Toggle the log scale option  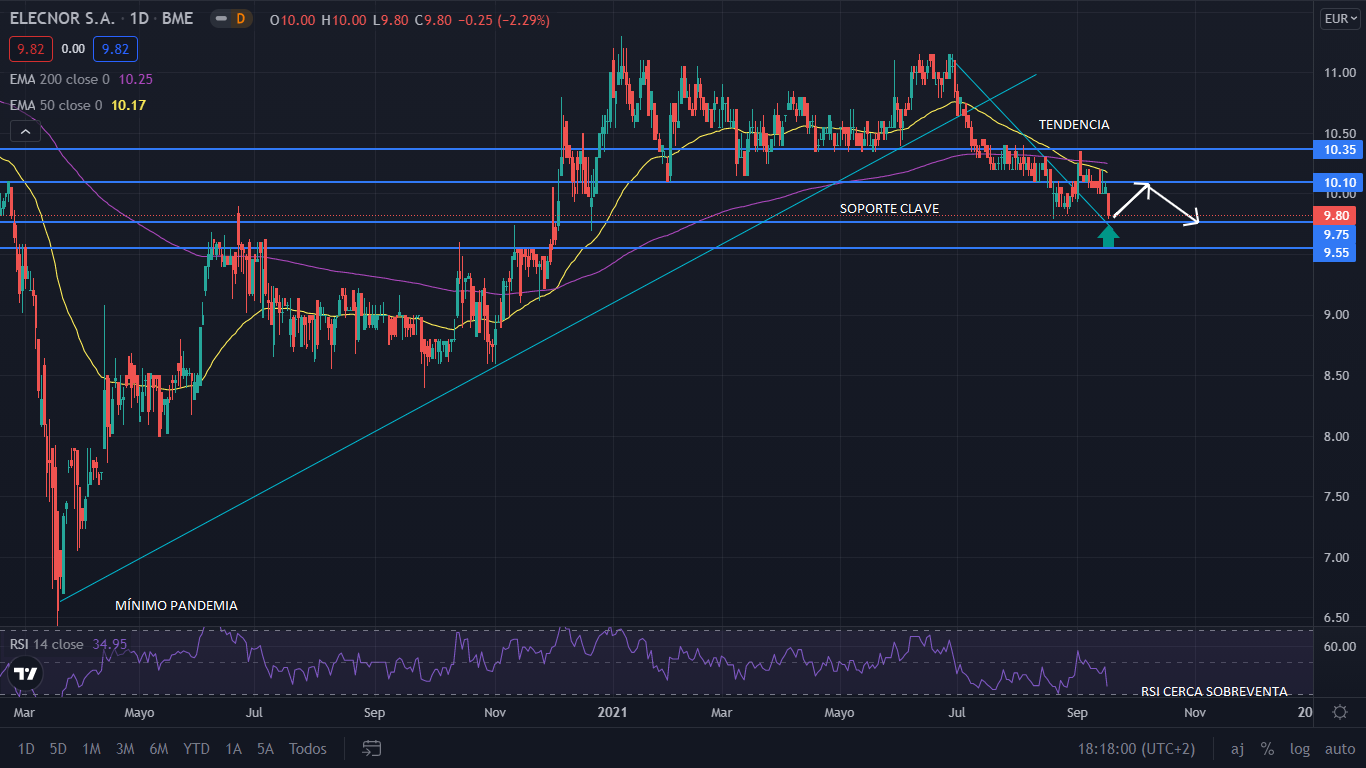tap(1300, 748)
